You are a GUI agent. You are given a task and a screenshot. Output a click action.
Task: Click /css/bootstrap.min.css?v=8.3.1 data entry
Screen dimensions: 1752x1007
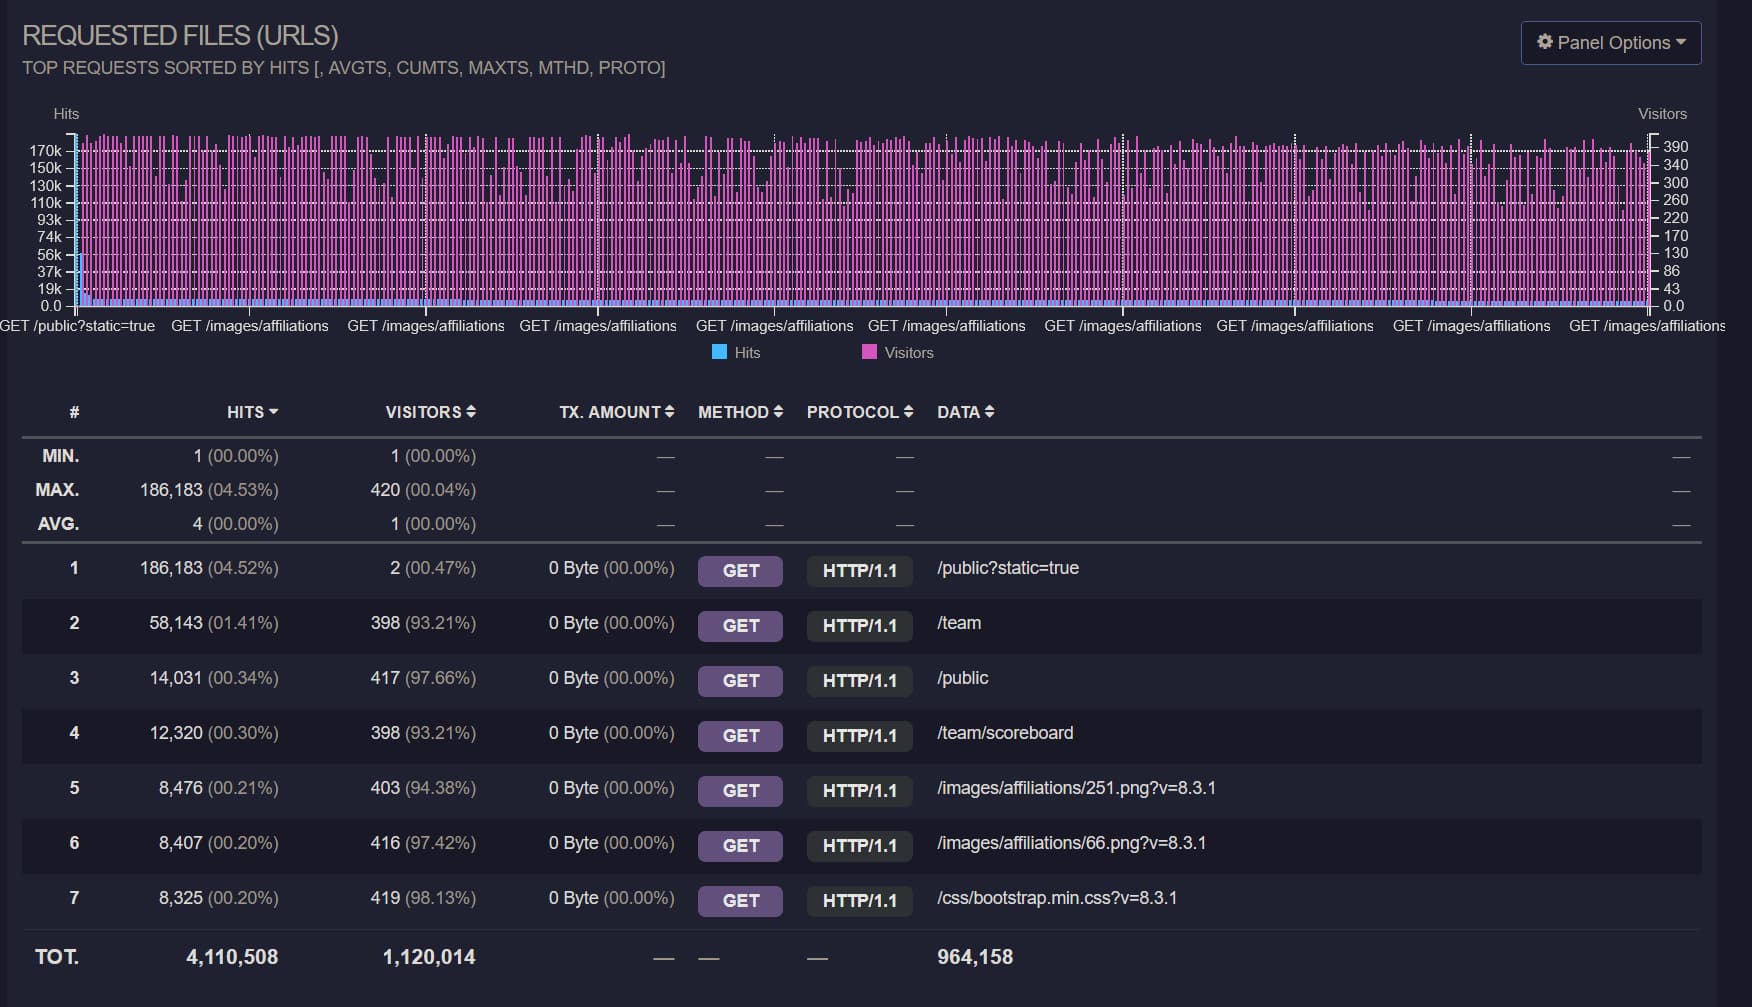(x=1056, y=898)
